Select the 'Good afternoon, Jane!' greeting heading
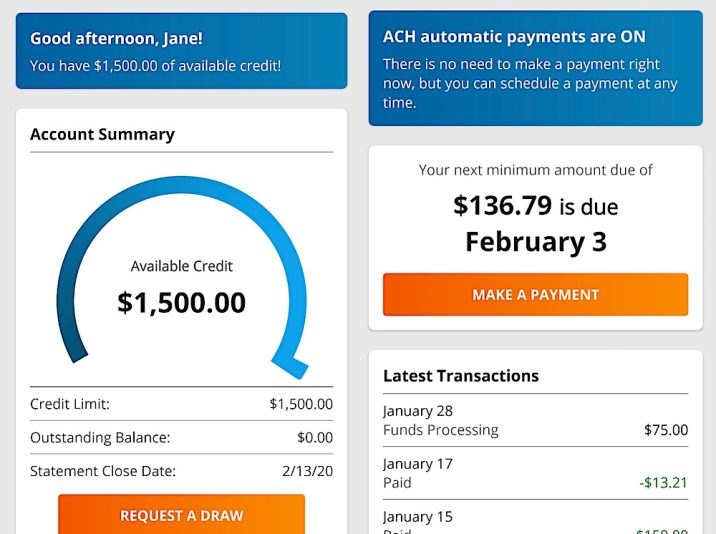The width and height of the screenshot is (716, 534). 116,39
